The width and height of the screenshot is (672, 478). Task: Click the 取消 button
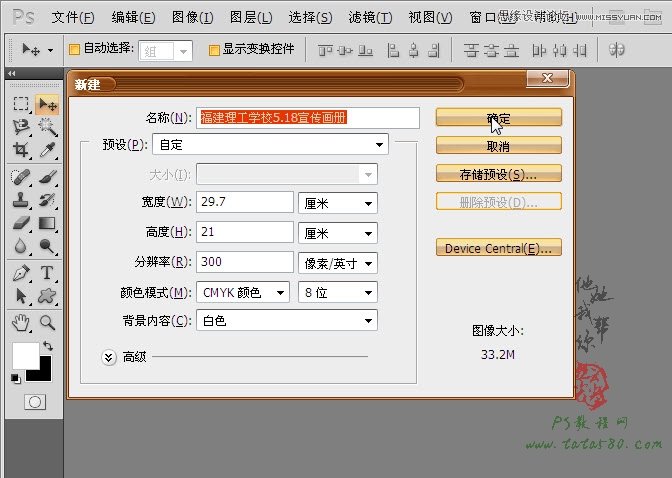pyautogui.click(x=499, y=145)
